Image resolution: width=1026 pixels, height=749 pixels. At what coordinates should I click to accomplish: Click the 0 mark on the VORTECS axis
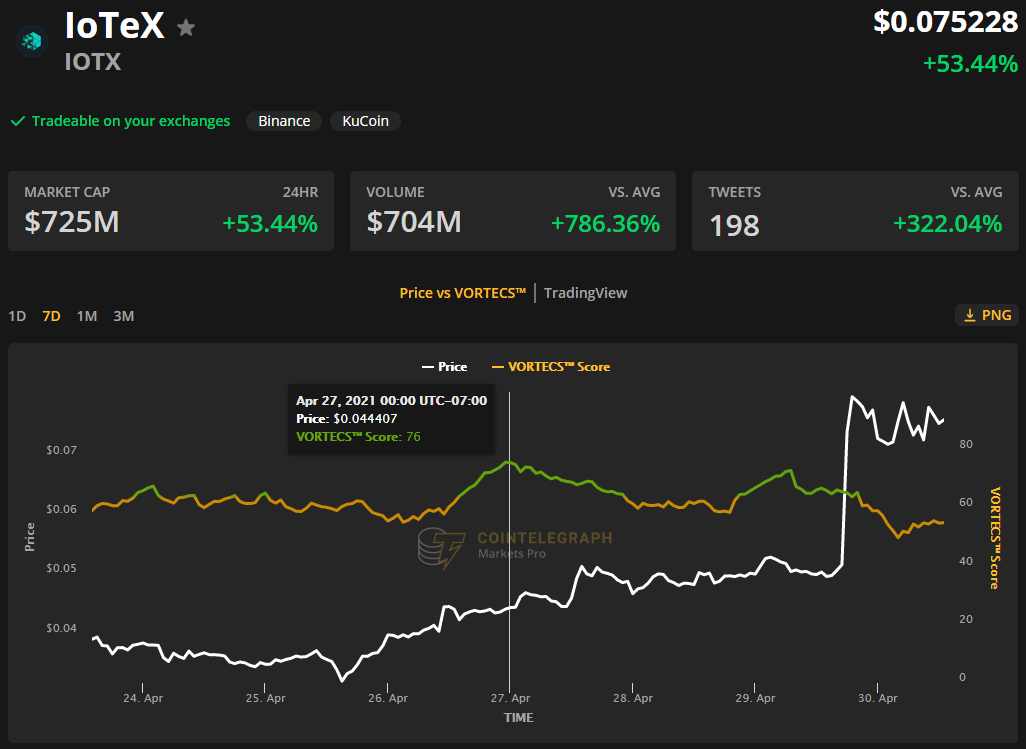pyautogui.click(x=962, y=677)
